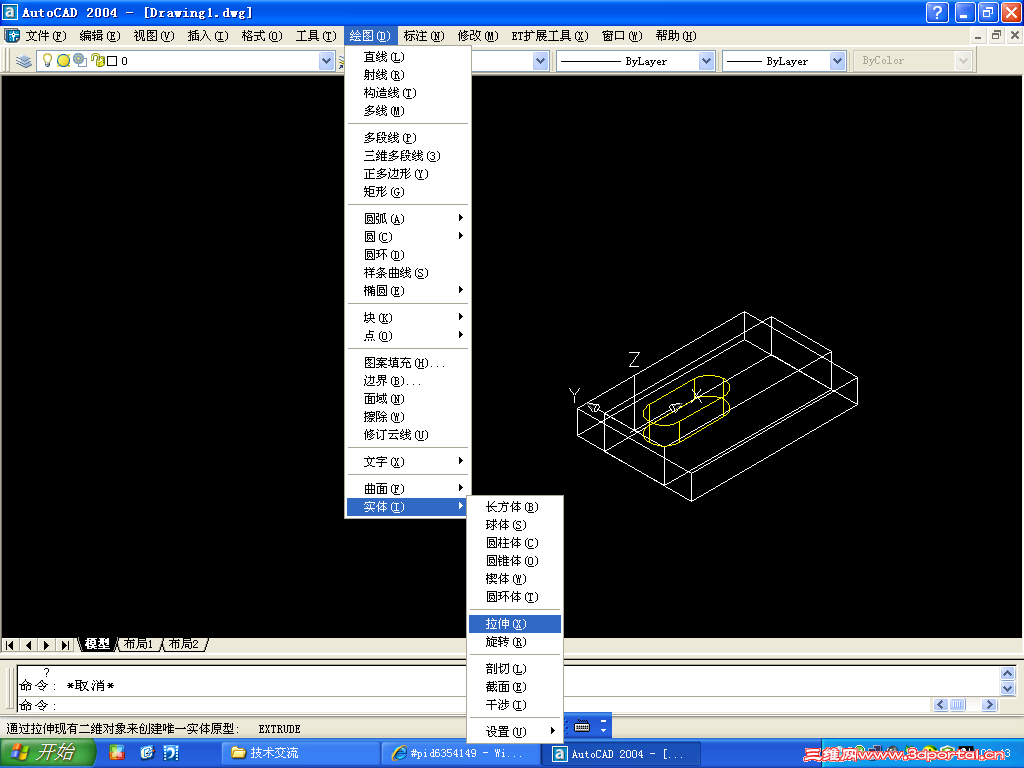This screenshot has height=768, width=1024.
Task: Select 圆柱体(C) in solids submenu
Action: coord(515,543)
